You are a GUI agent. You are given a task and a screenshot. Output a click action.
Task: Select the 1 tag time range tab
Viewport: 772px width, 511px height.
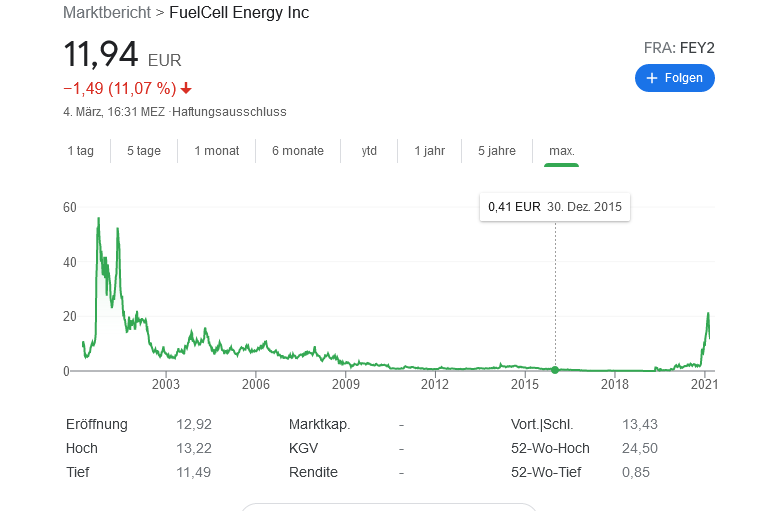81,151
